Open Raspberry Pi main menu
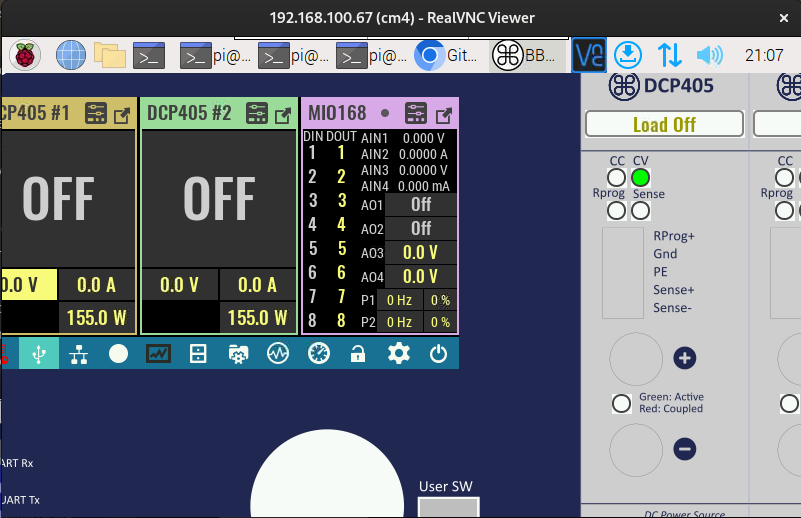Viewport: 801px width, 518px height. [x=26, y=55]
